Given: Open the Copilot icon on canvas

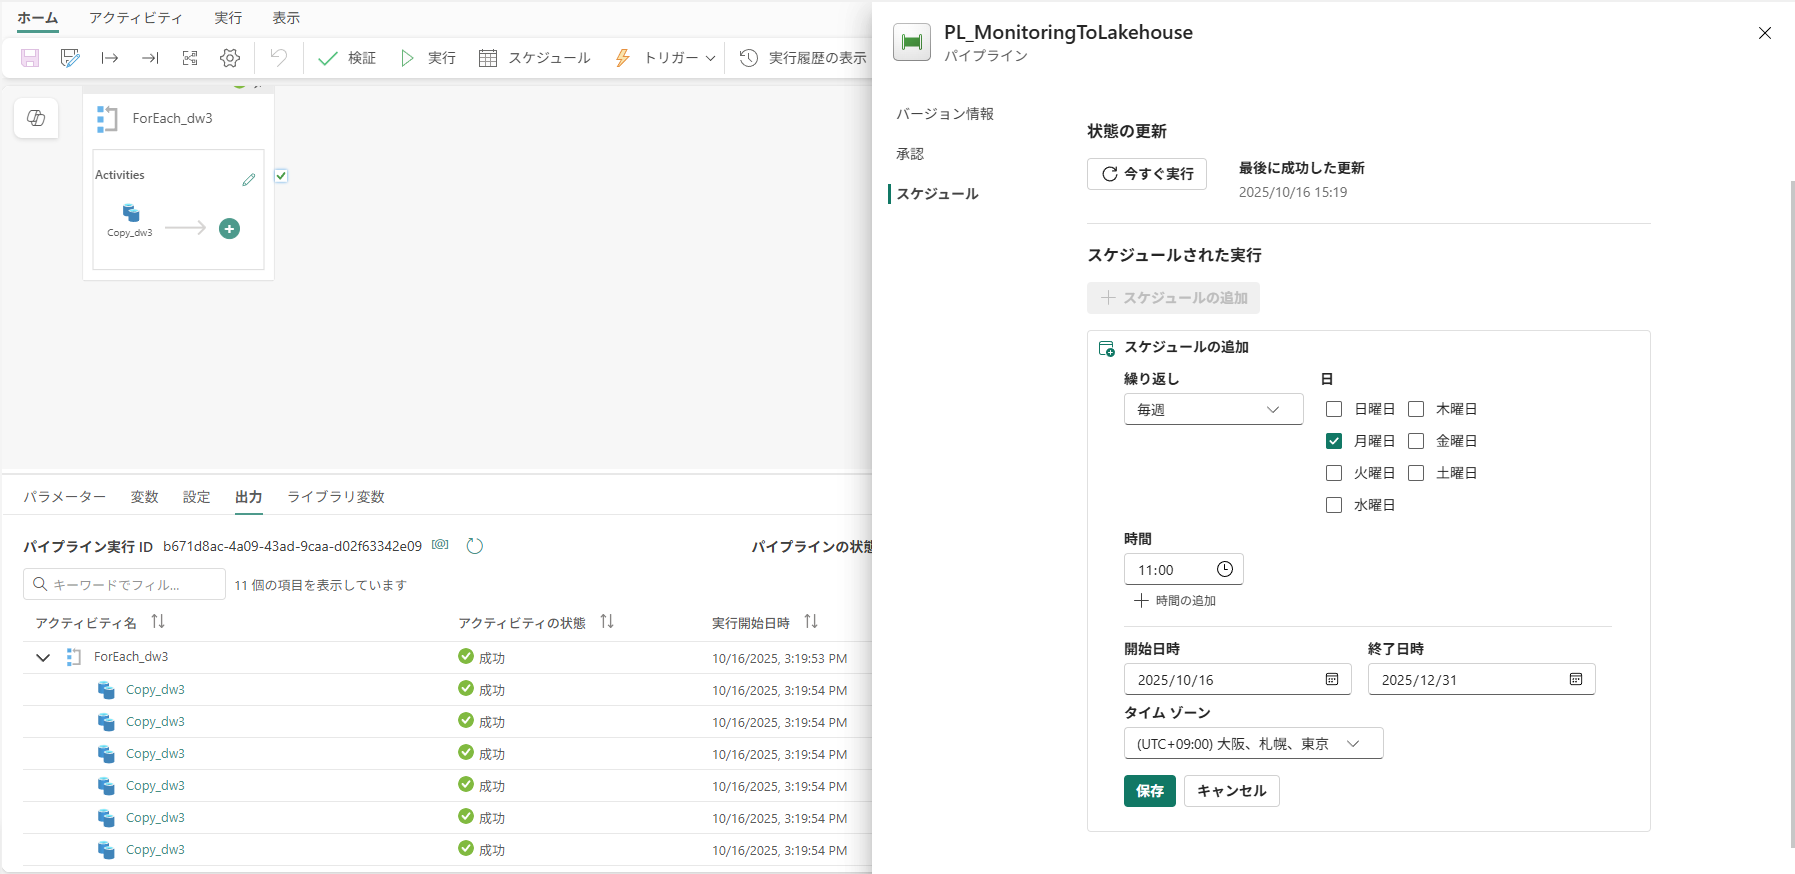Looking at the screenshot, I should coord(36,118).
